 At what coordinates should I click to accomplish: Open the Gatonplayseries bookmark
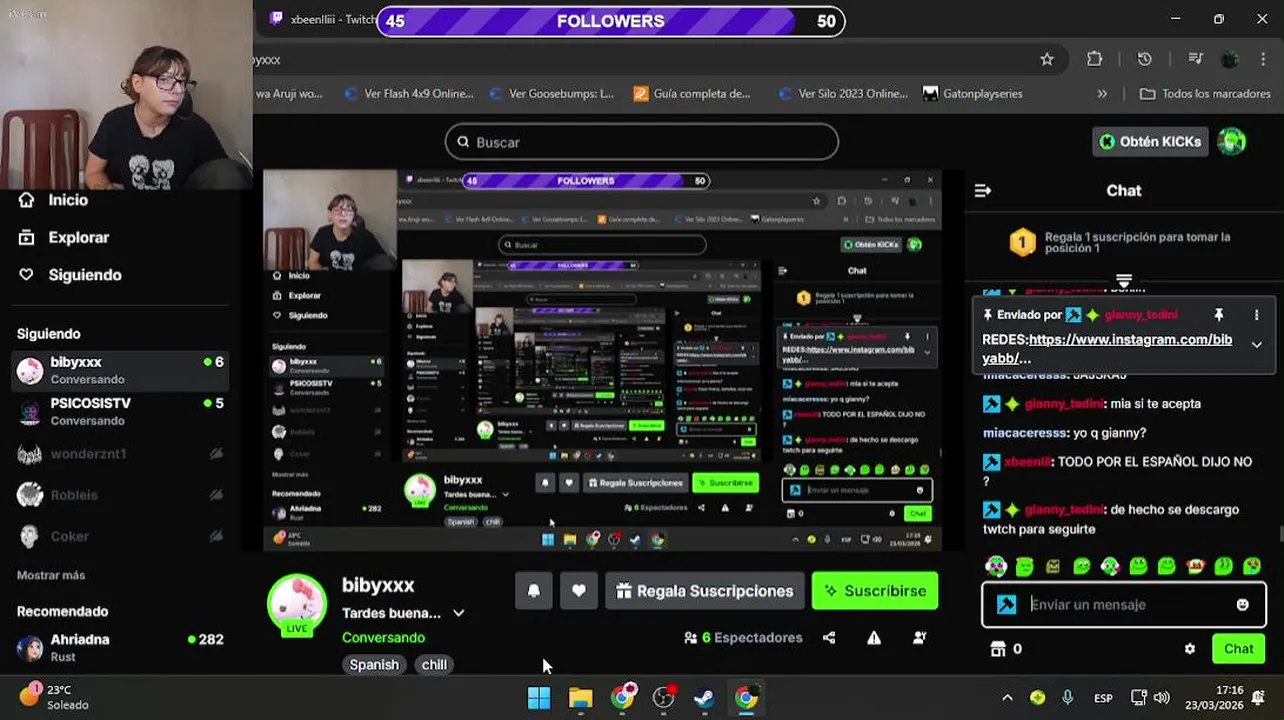coord(973,93)
